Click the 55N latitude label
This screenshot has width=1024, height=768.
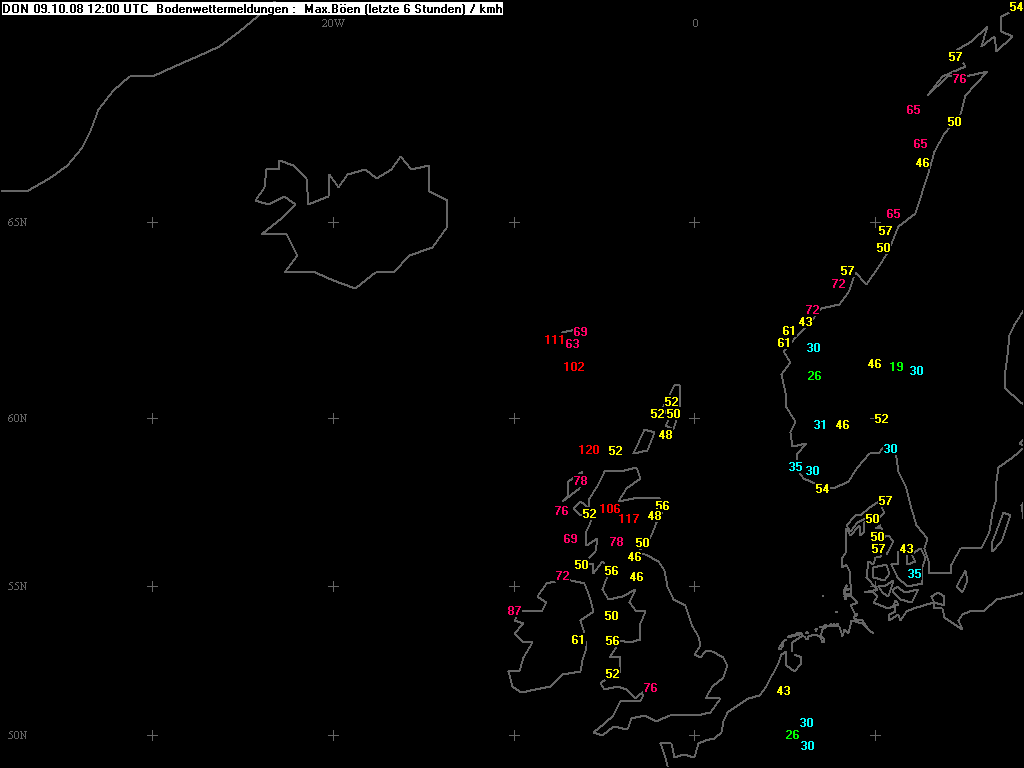(17, 586)
